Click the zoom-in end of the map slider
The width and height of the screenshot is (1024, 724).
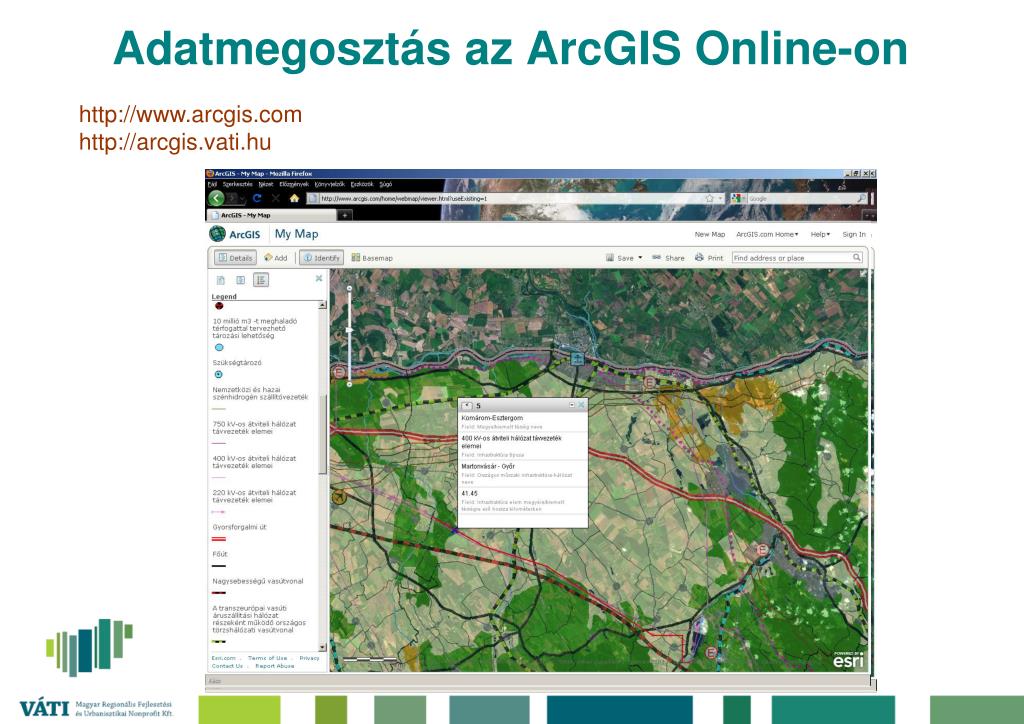(349, 288)
